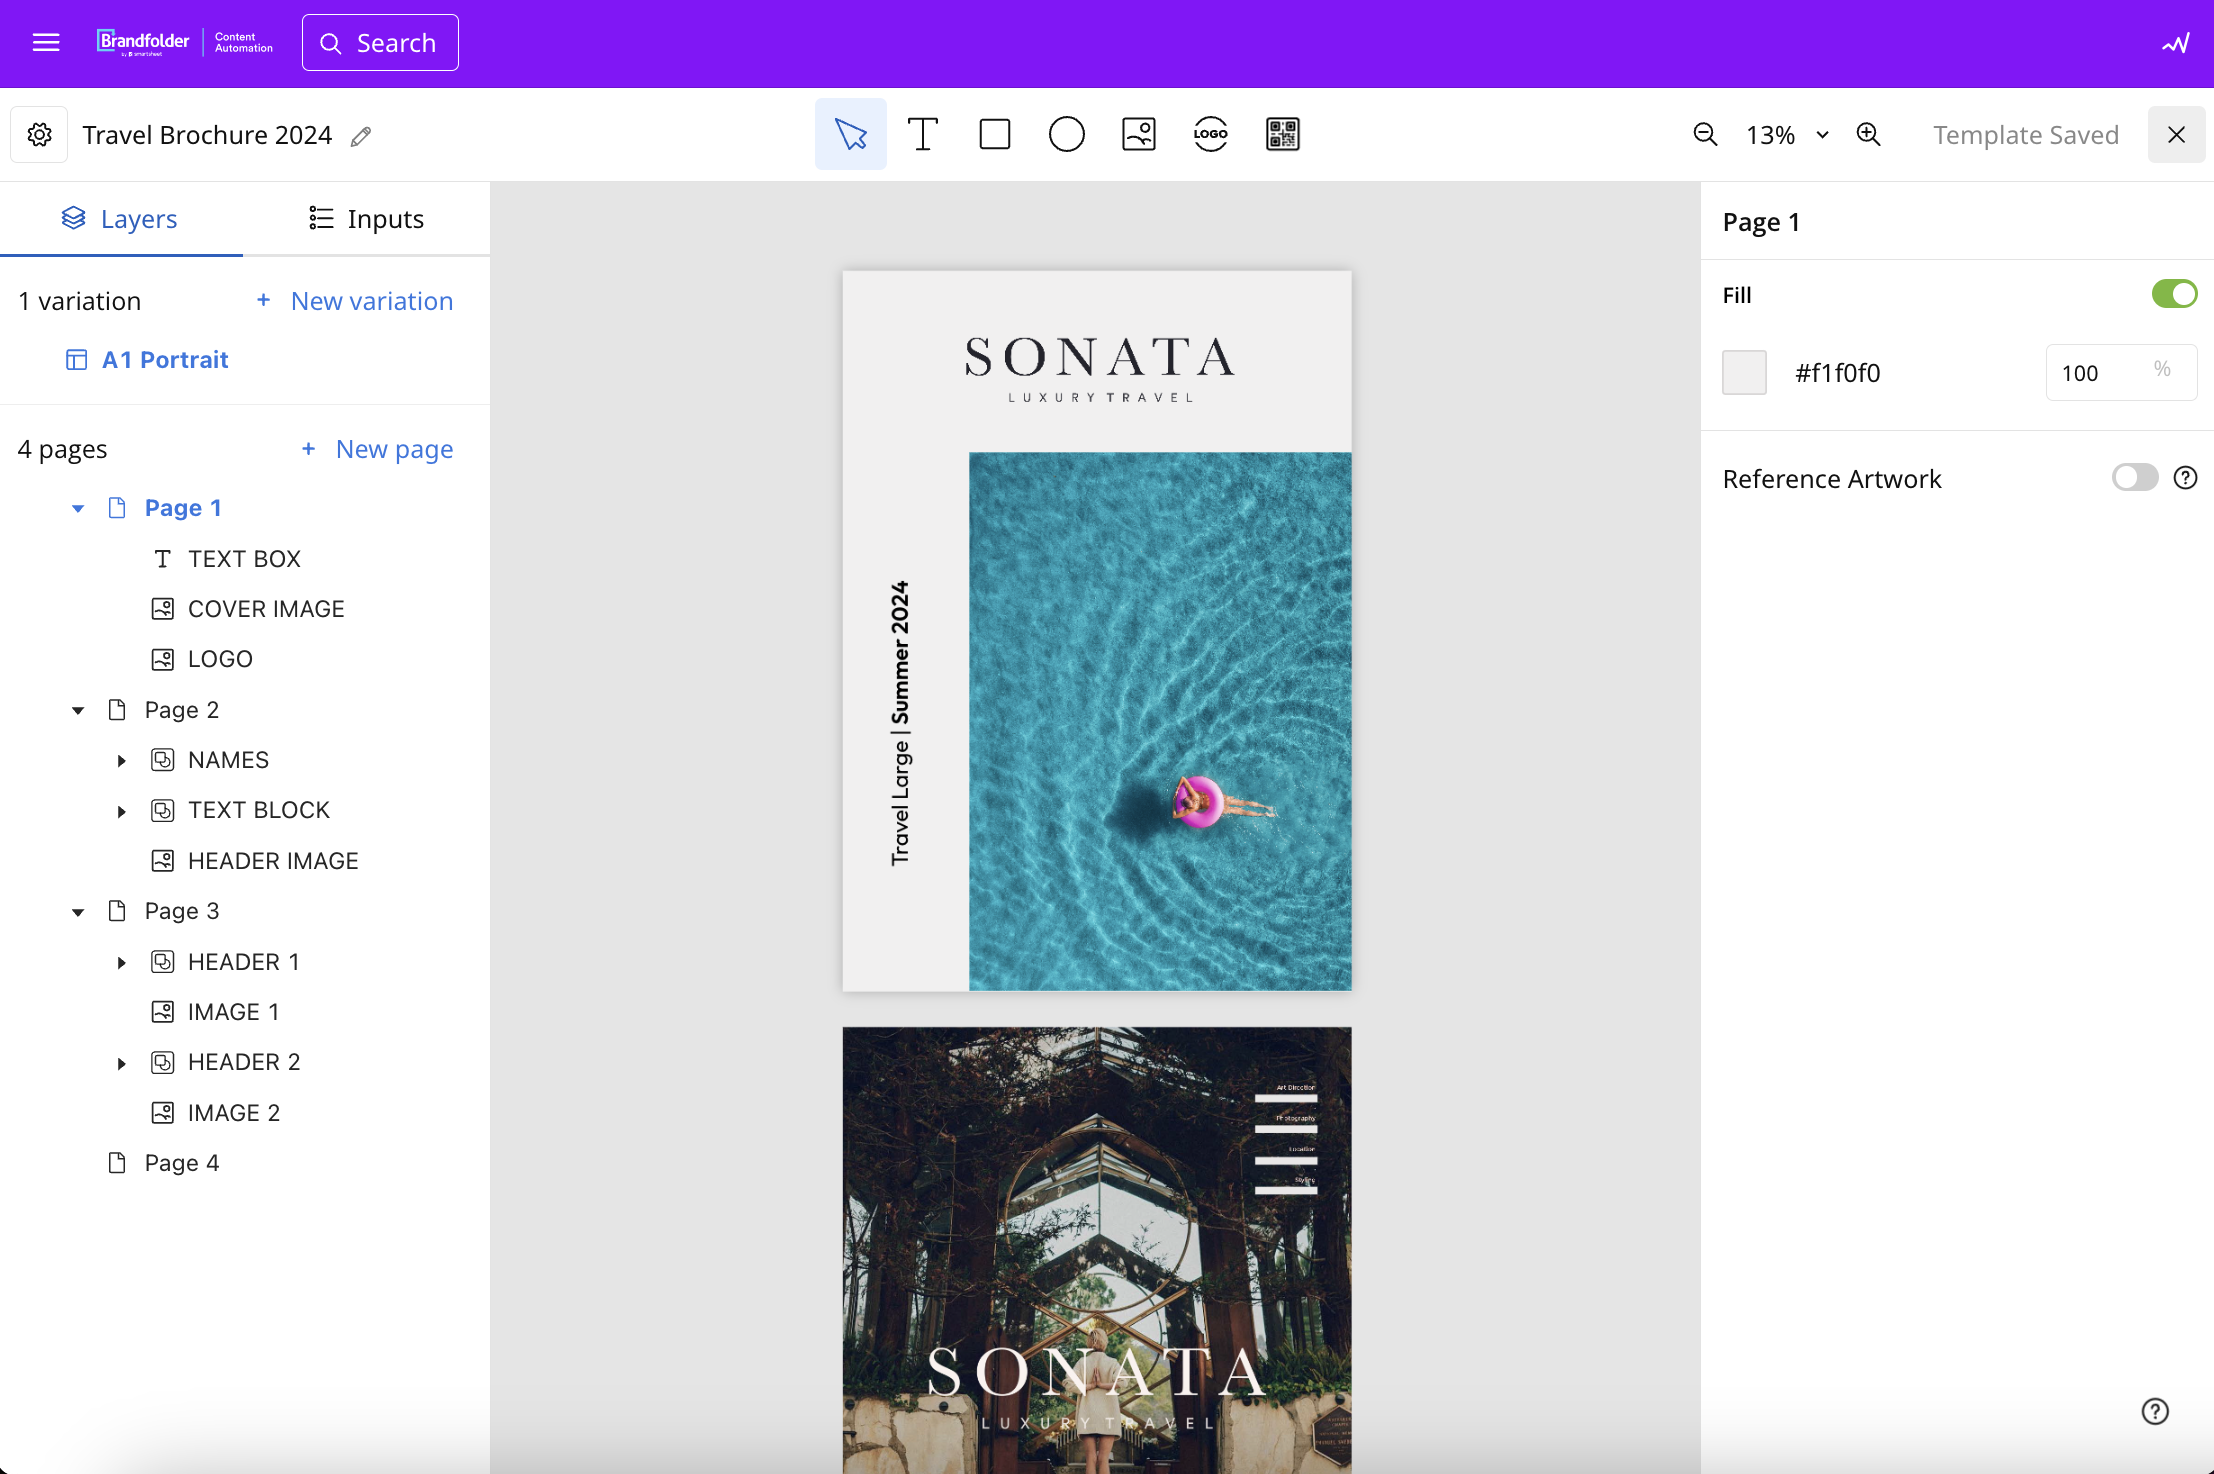2214x1474 pixels.
Task: Select the Logo tool
Action: pos(1210,134)
